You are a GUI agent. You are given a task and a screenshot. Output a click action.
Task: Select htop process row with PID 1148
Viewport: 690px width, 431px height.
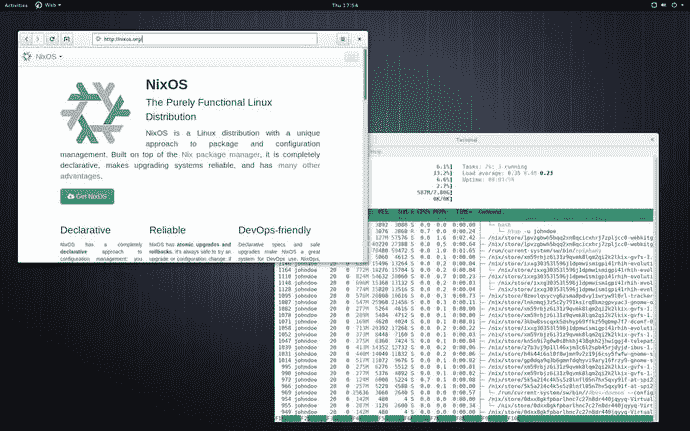(464, 283)
